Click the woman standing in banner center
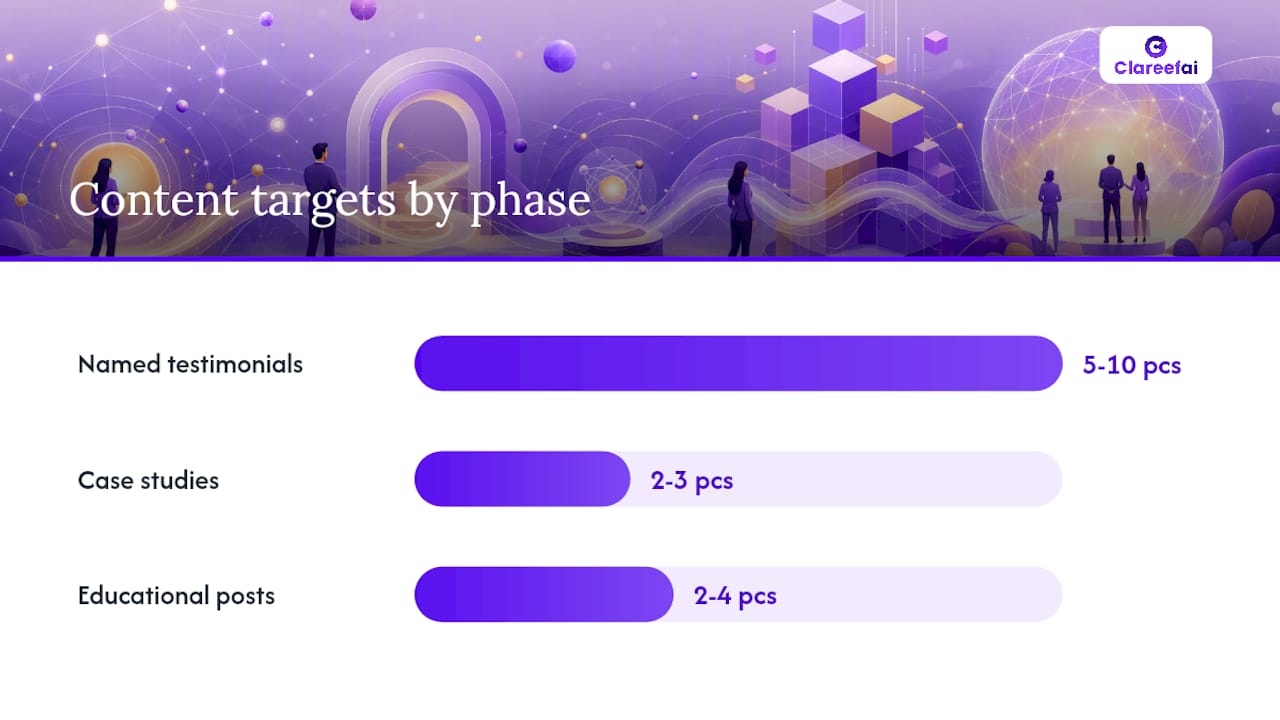The width and height of the screenshot is (1280, 720). [x=740, y=208]
